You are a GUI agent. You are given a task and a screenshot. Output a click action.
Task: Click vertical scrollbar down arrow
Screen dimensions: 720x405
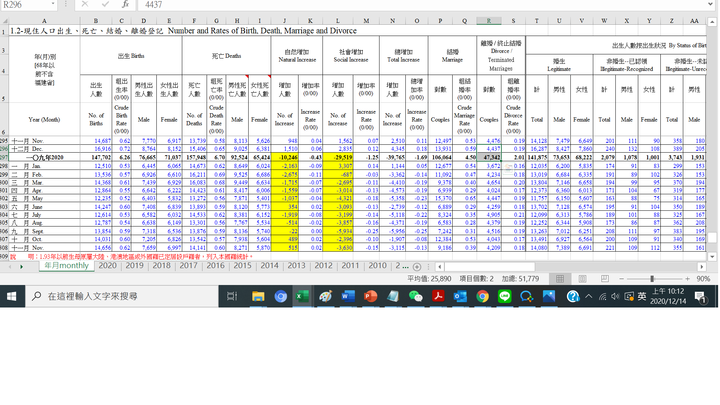pyautogui.click(x=712, y=257)
